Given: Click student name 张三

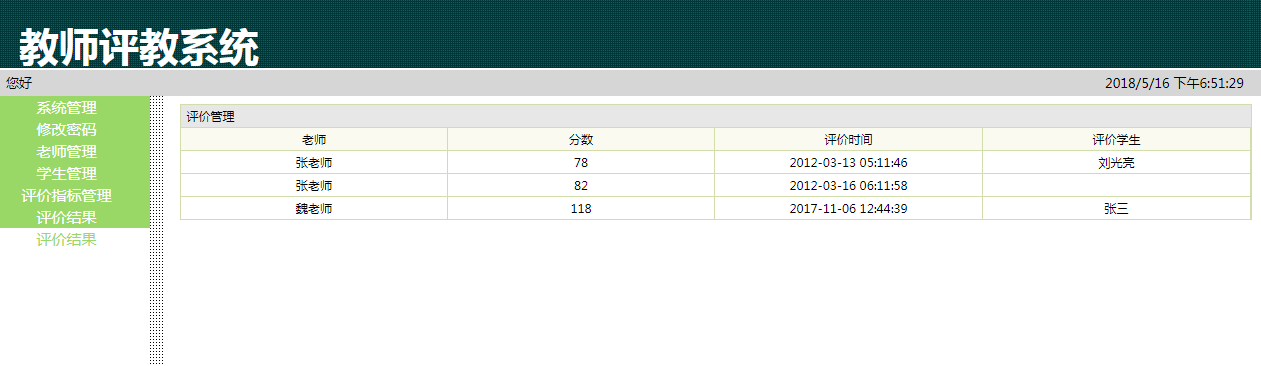Looking at the screenshot, I should pyautogui.click(x=1116, y=208).
